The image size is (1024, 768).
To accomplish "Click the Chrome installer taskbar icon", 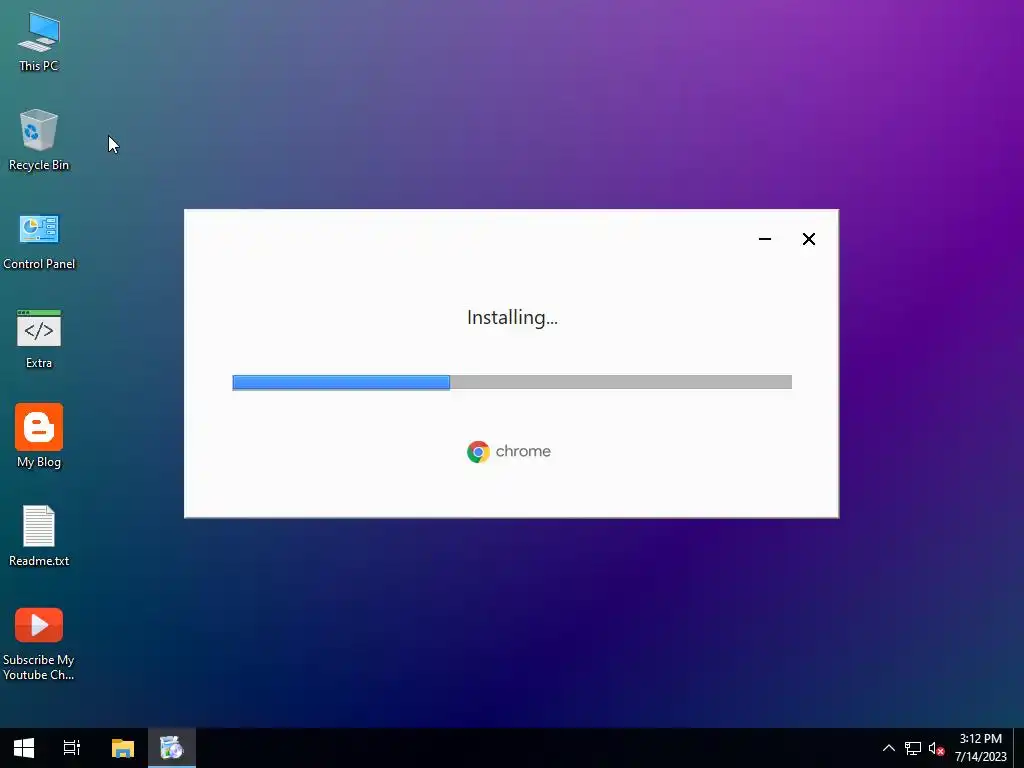I will pyautogui.click(x=172, y=748).
